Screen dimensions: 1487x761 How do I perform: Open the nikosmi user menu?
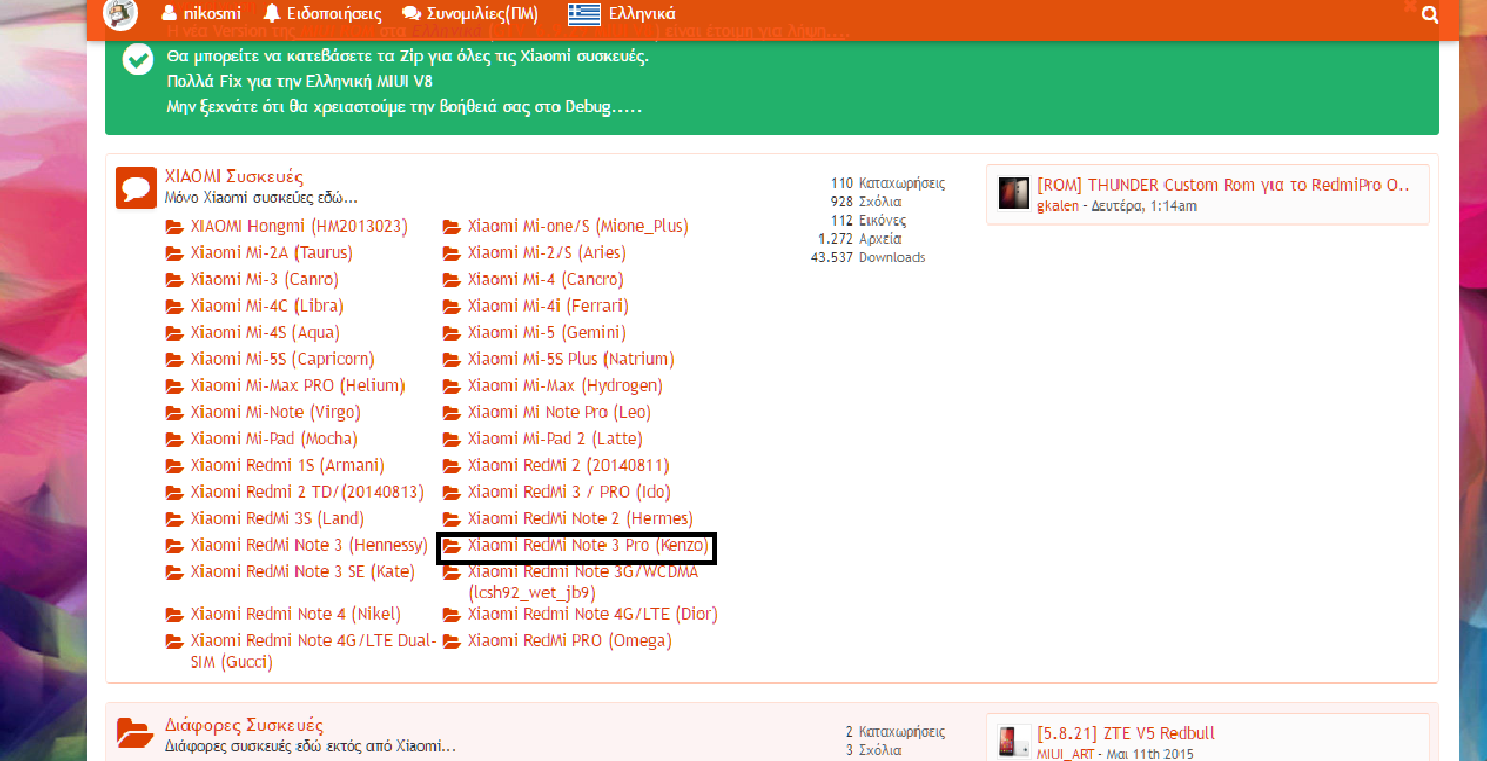pyautogui.click(x=200, y=14)
